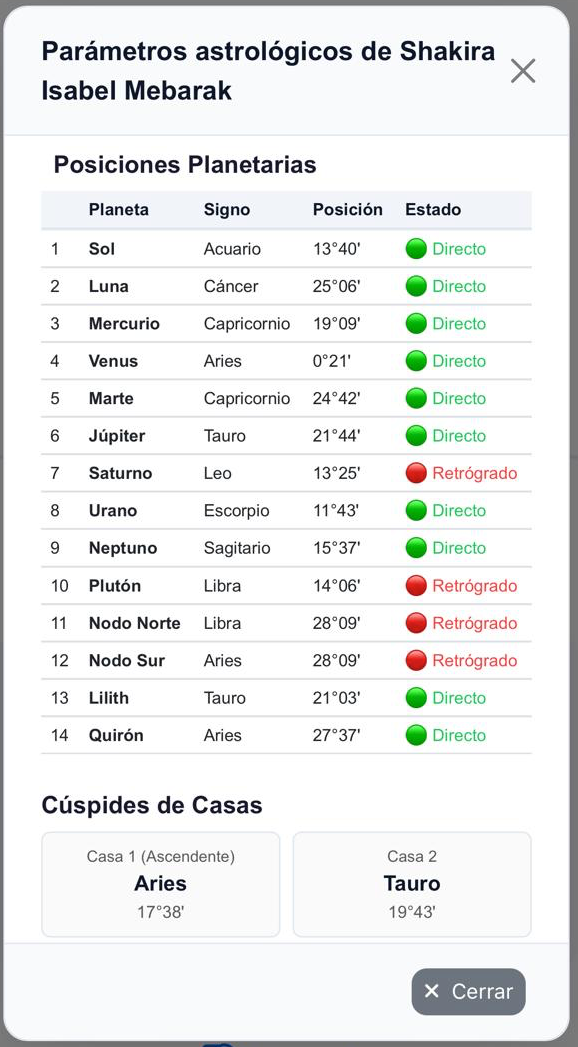Image resolution: width=578 pixels, height=1047 pixels.
Task: Click the green dot for Venus
Action: (x=416, y=361)
